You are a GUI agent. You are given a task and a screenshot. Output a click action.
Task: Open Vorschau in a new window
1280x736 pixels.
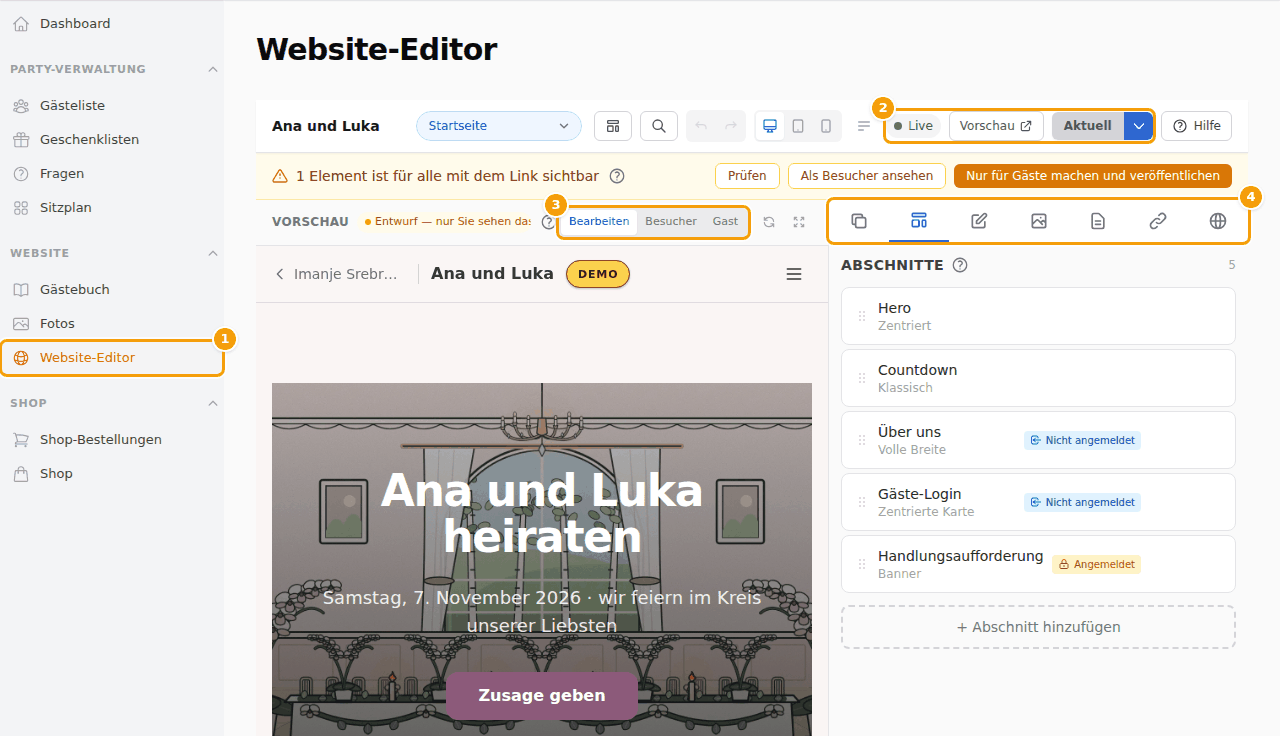tap(996, 126)
